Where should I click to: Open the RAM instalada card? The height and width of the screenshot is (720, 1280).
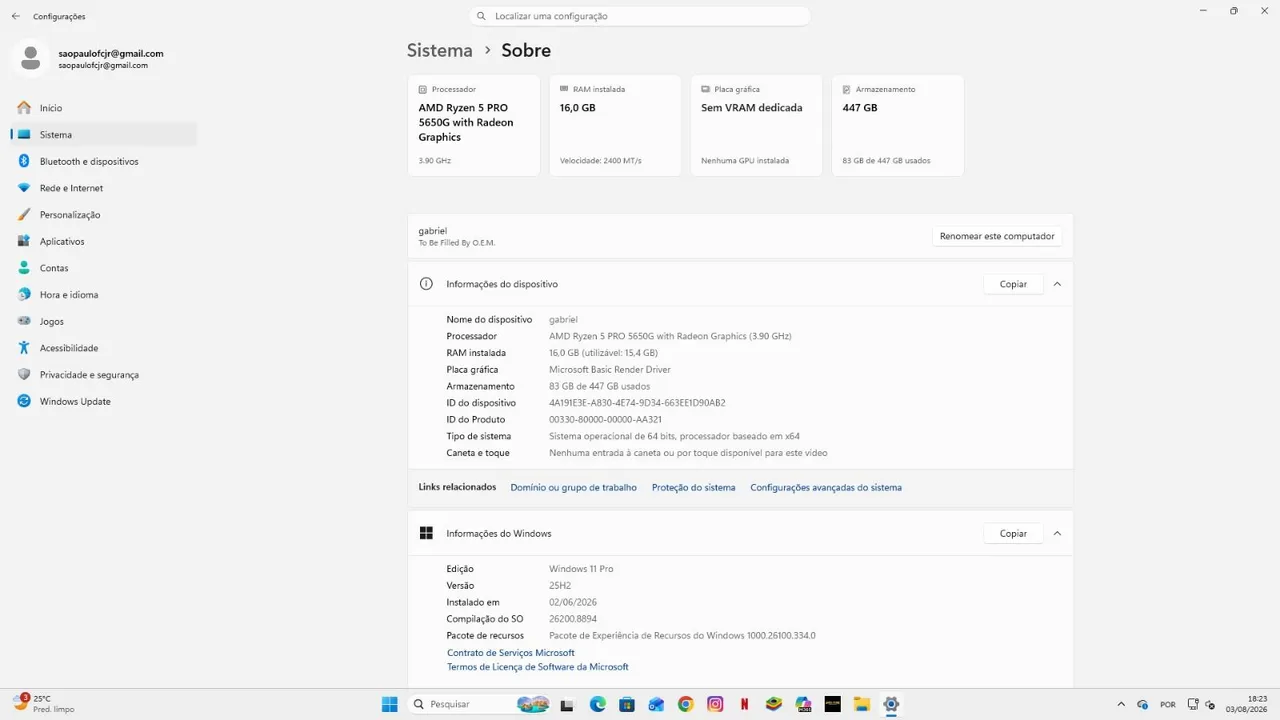(x=615, y=125)
